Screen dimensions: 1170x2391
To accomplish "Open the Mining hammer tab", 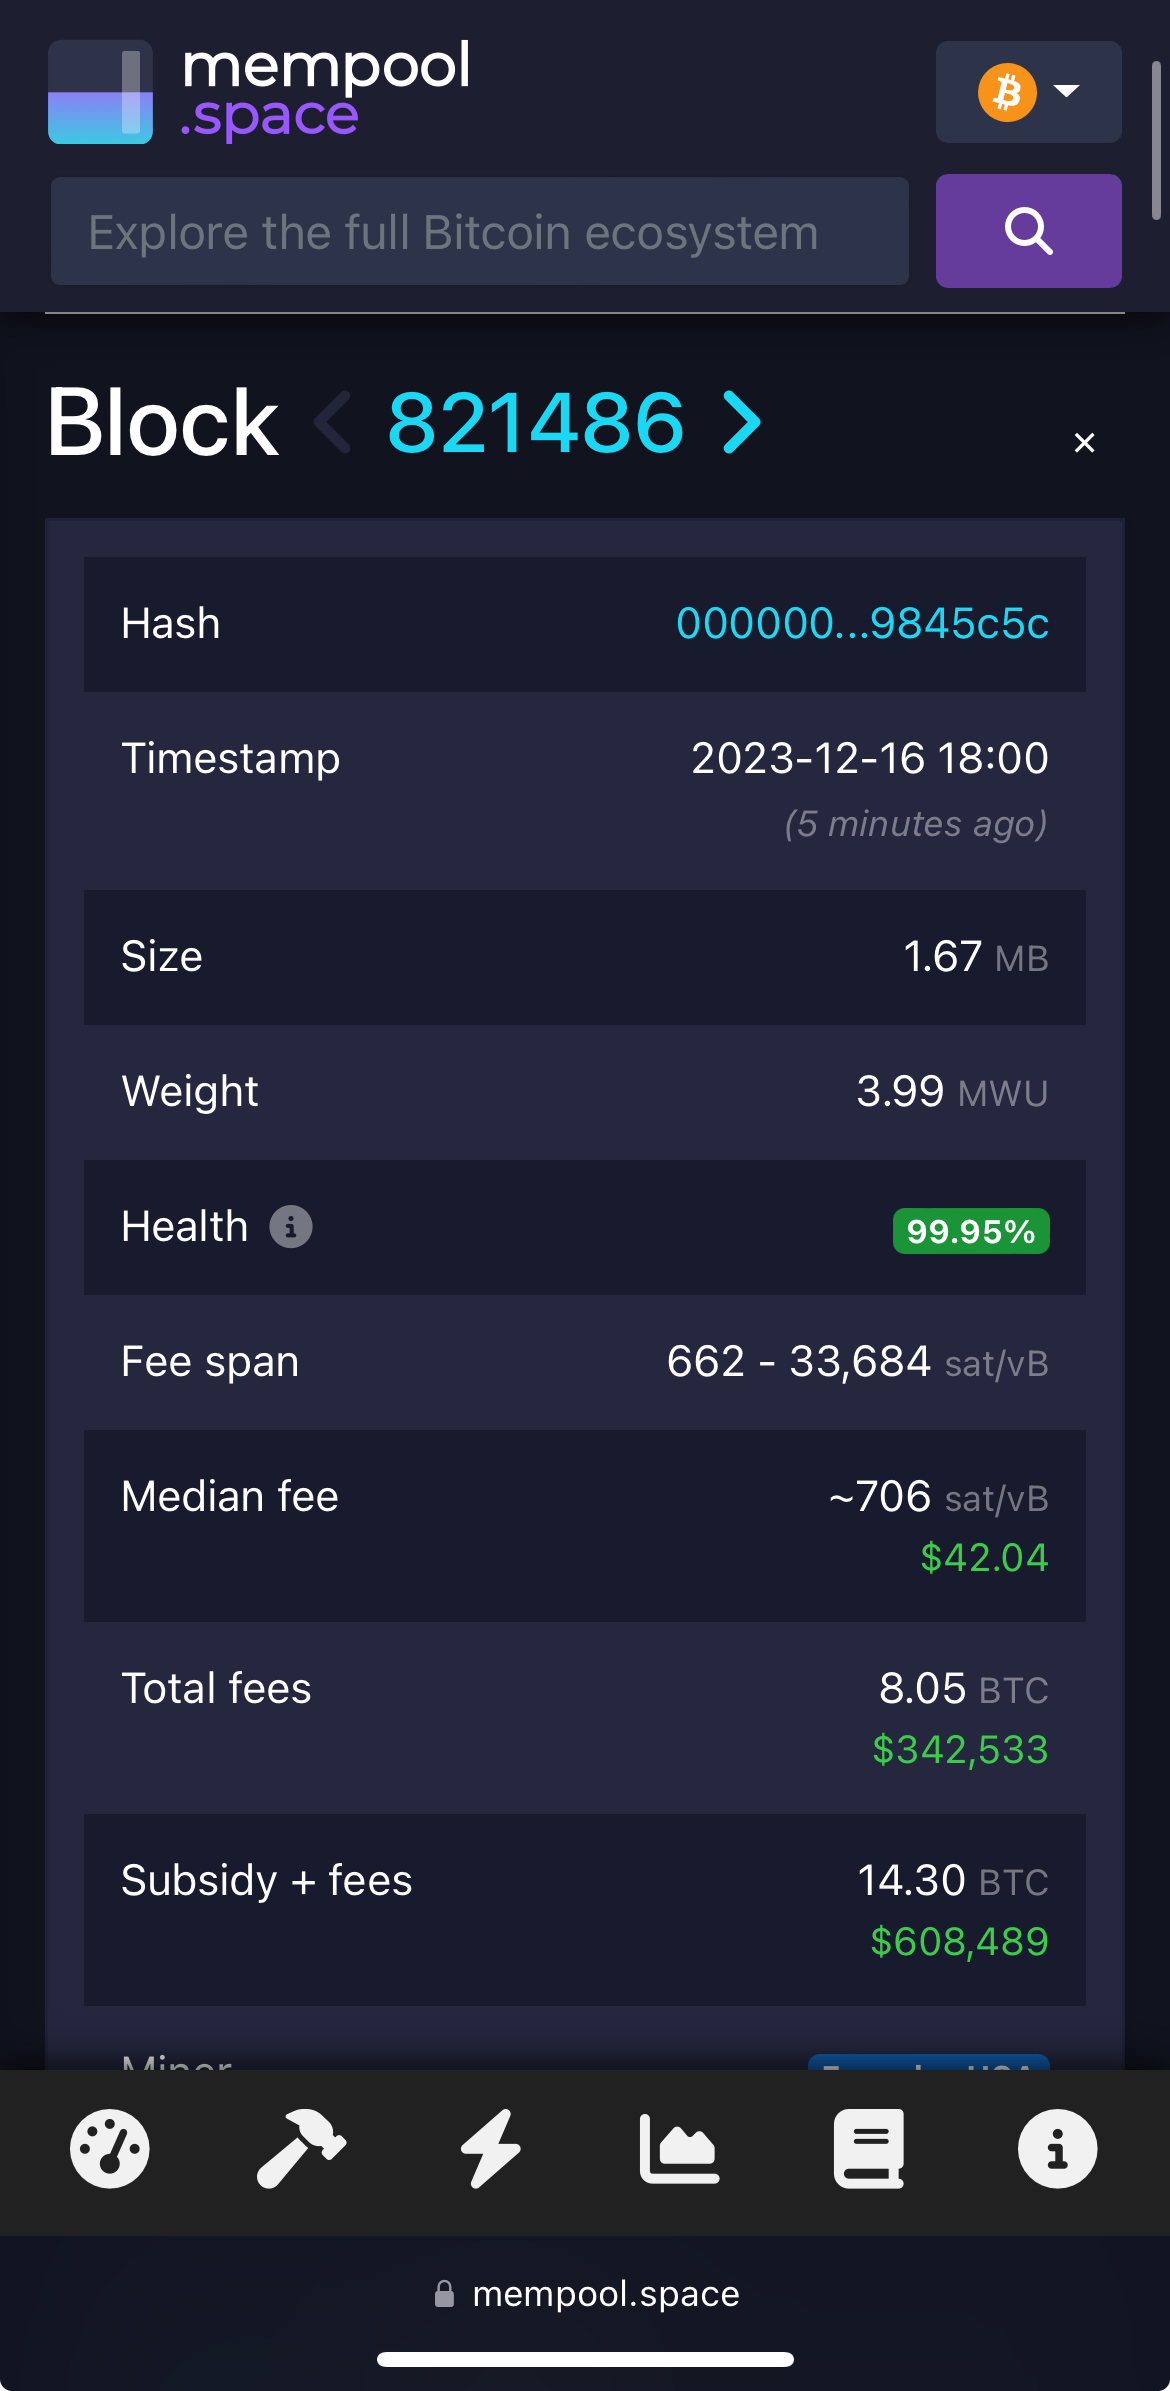I will tap(300, 2149).
